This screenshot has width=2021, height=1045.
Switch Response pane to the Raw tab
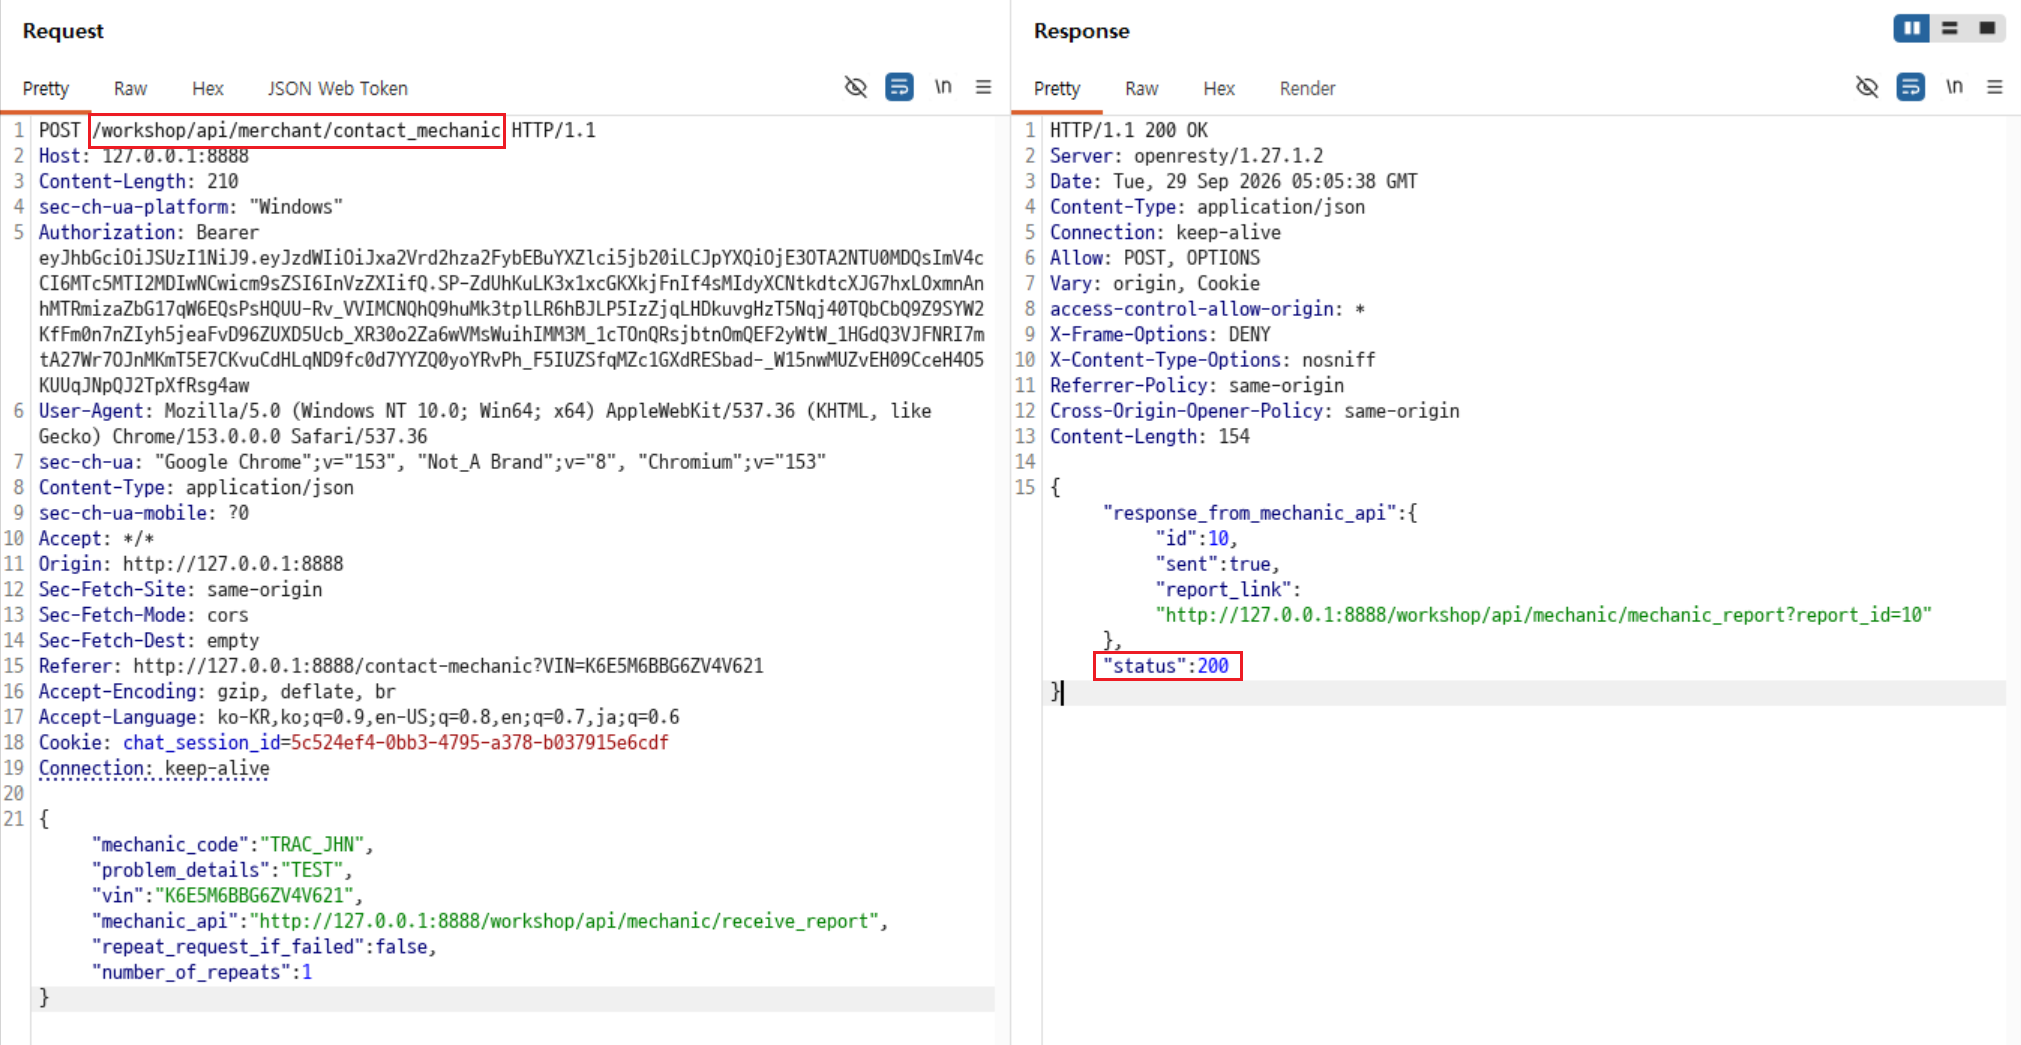[1141, 89]
